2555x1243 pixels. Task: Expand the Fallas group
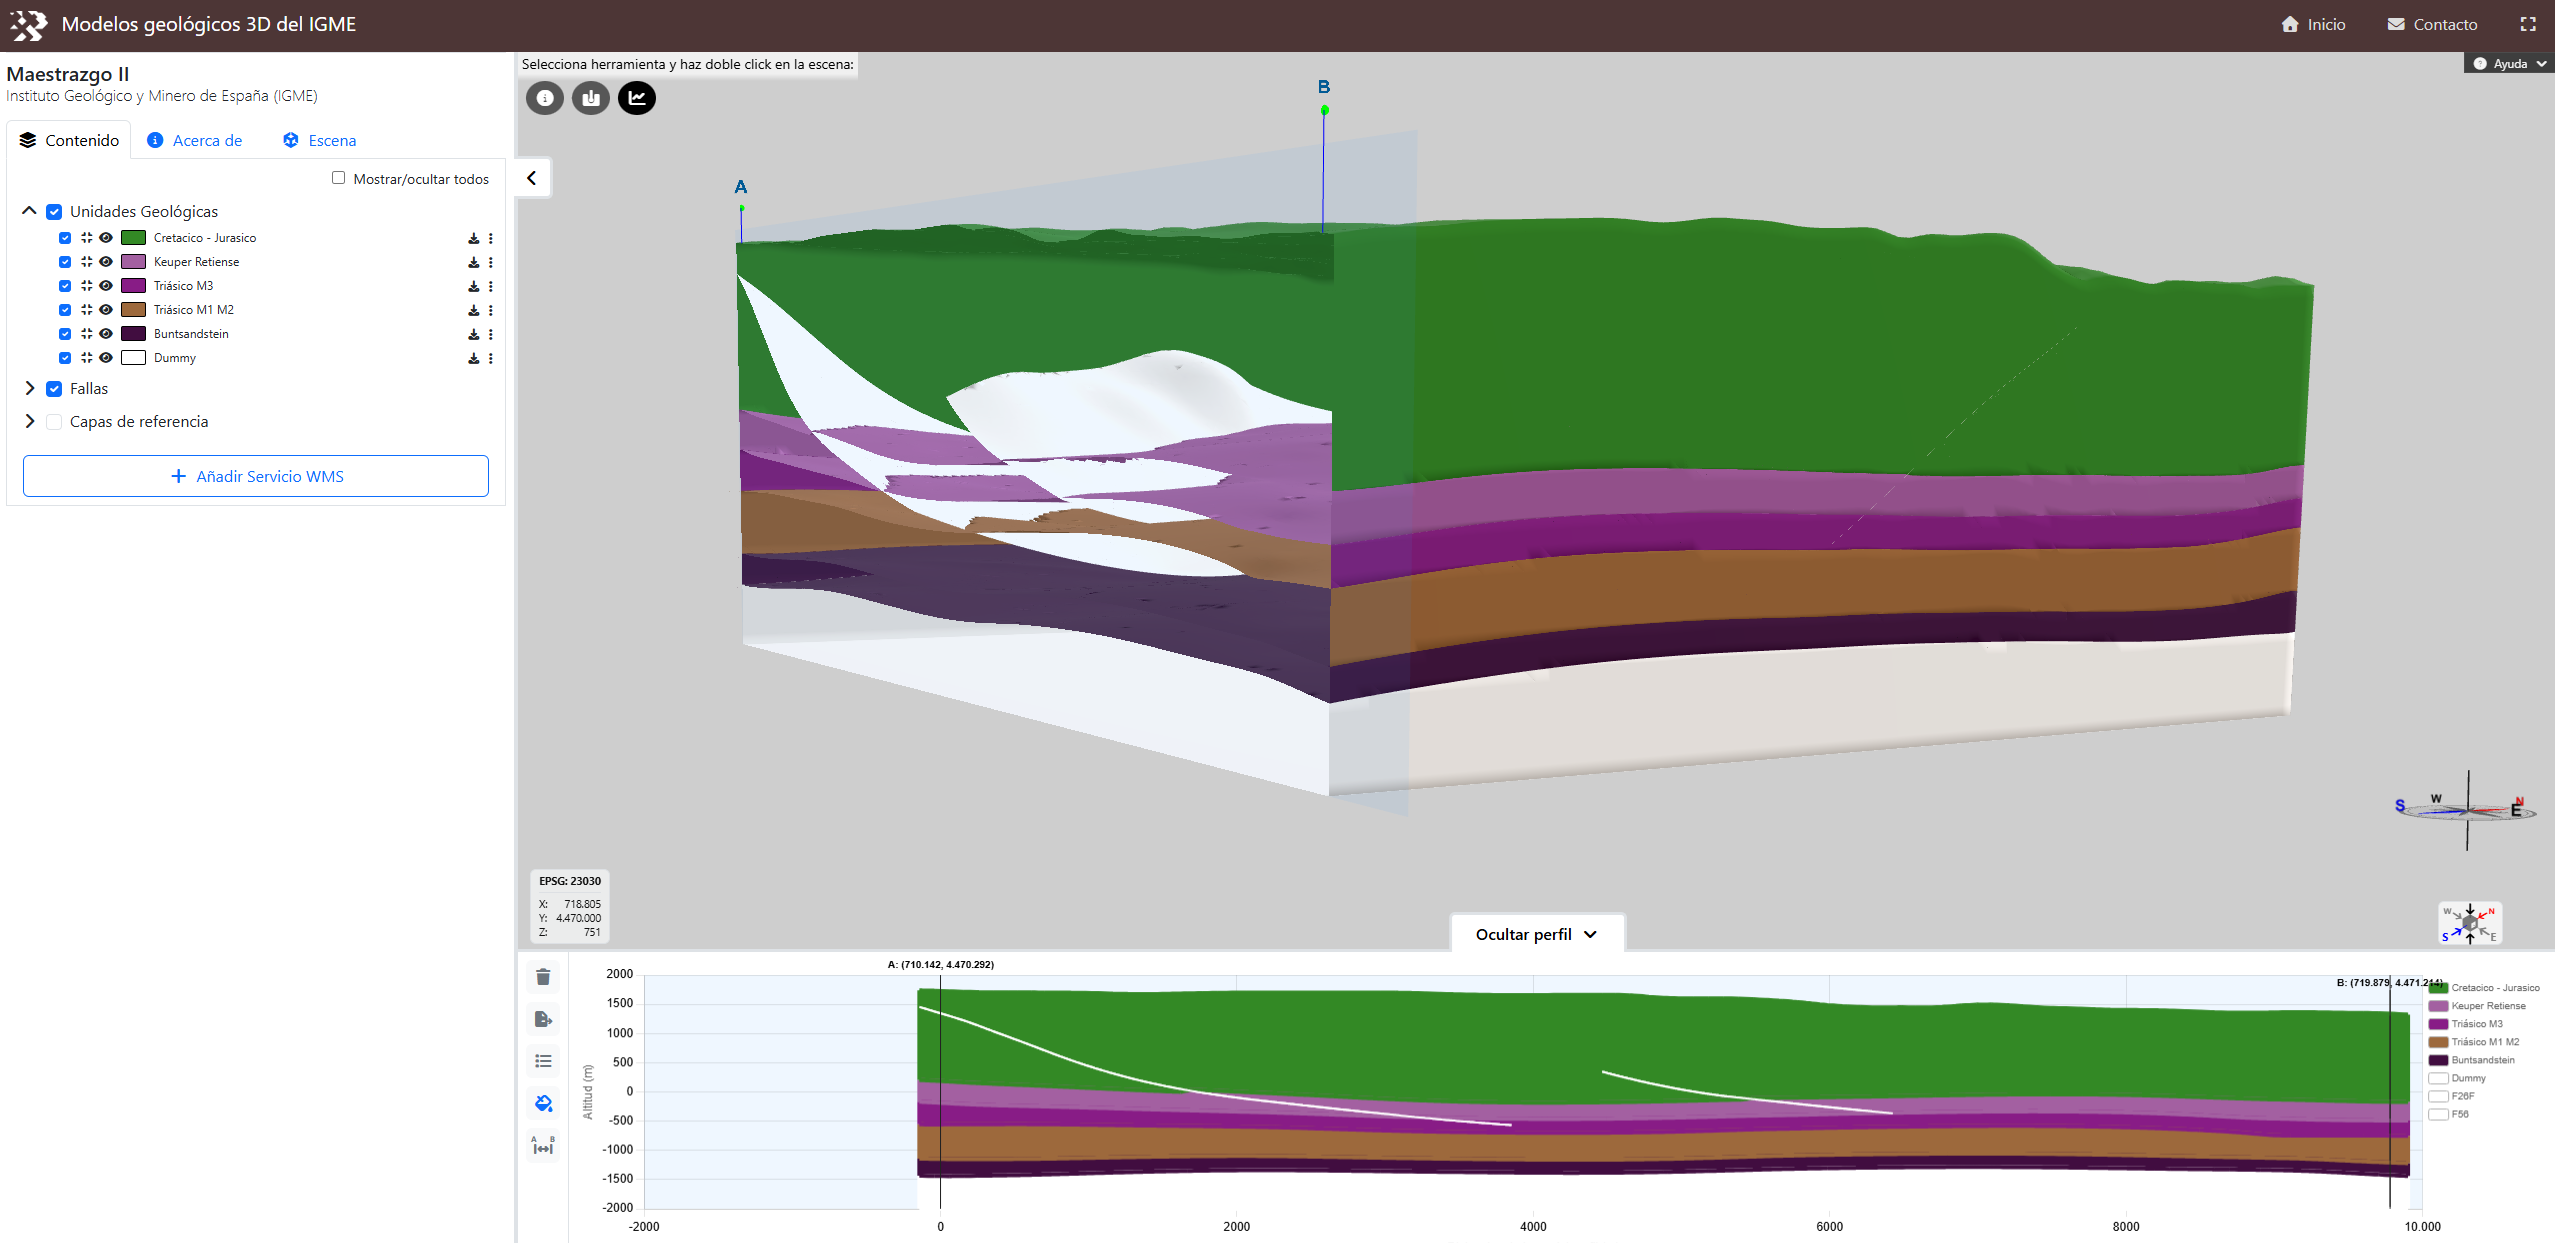pyautogui.click(x=29, y=388)
